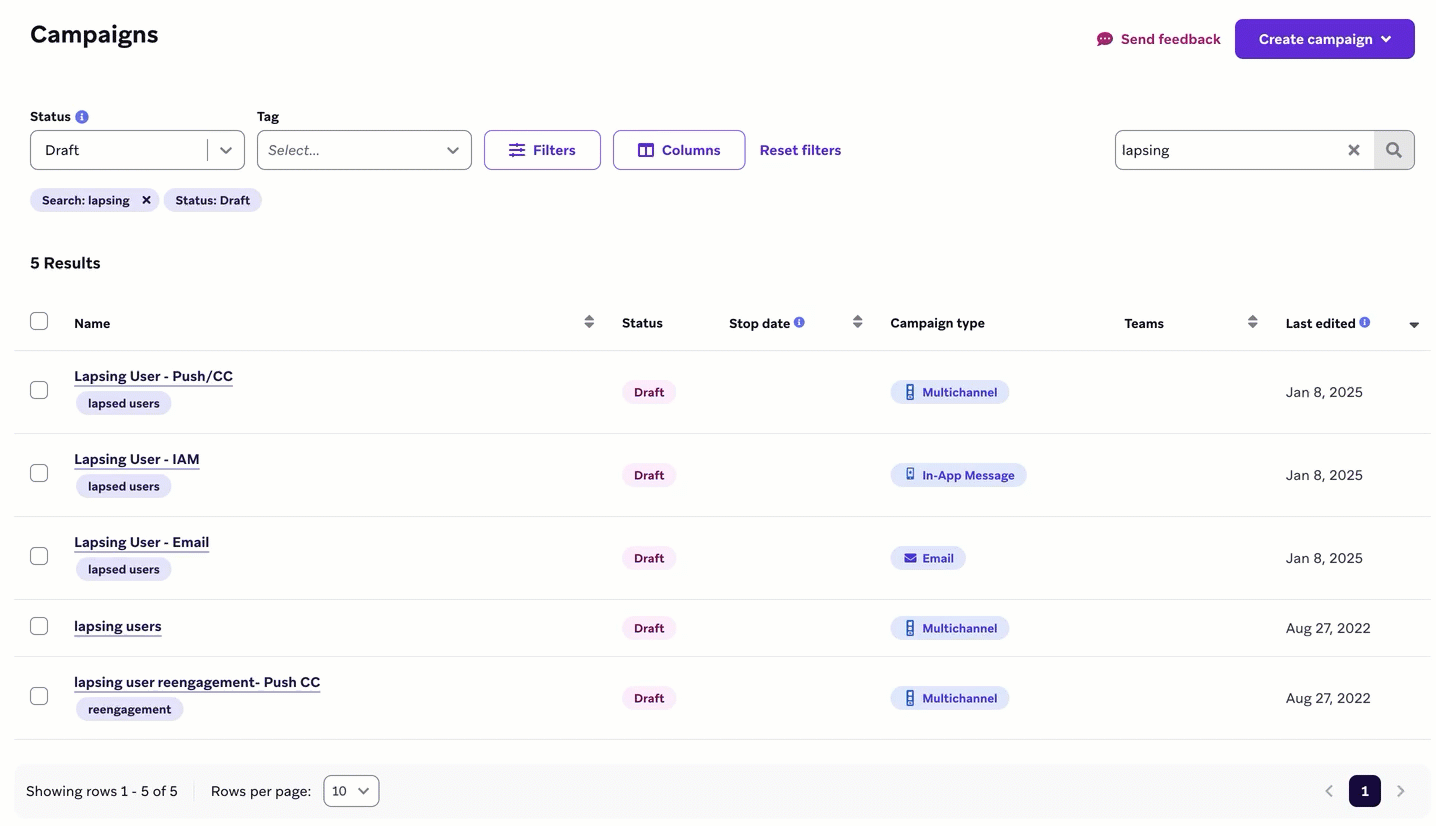The width and height of the screenshot is (1436, 826).
Task: Click Reset filters link
Action: coord(800,150)
